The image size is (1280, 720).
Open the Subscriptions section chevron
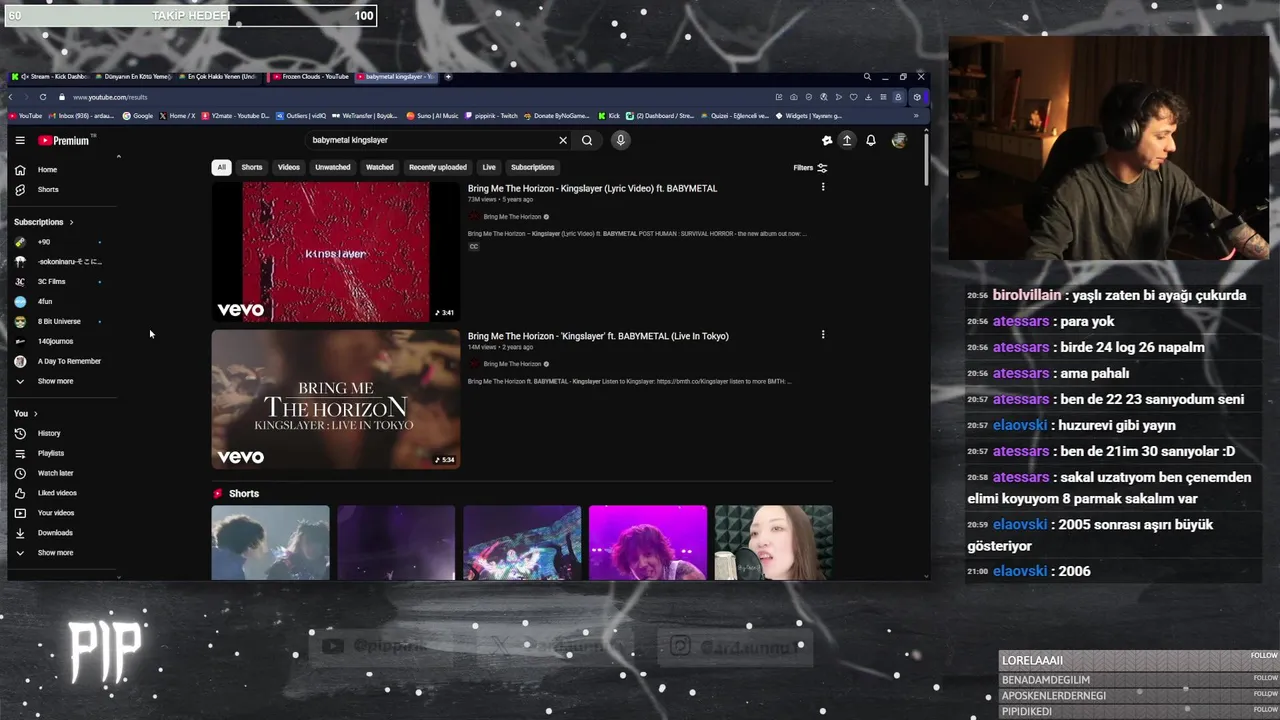(71, 222)
